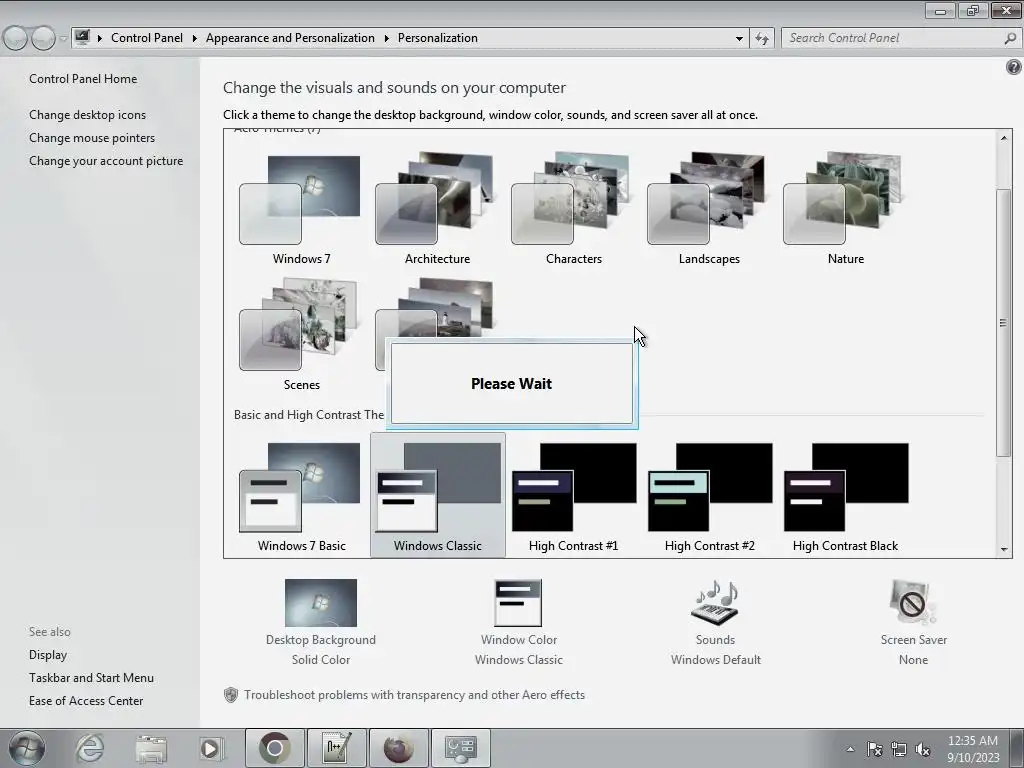Open Display from See also
This screenshot has height=768, width=1024.
pyautogui.click(x=48, y=654)
